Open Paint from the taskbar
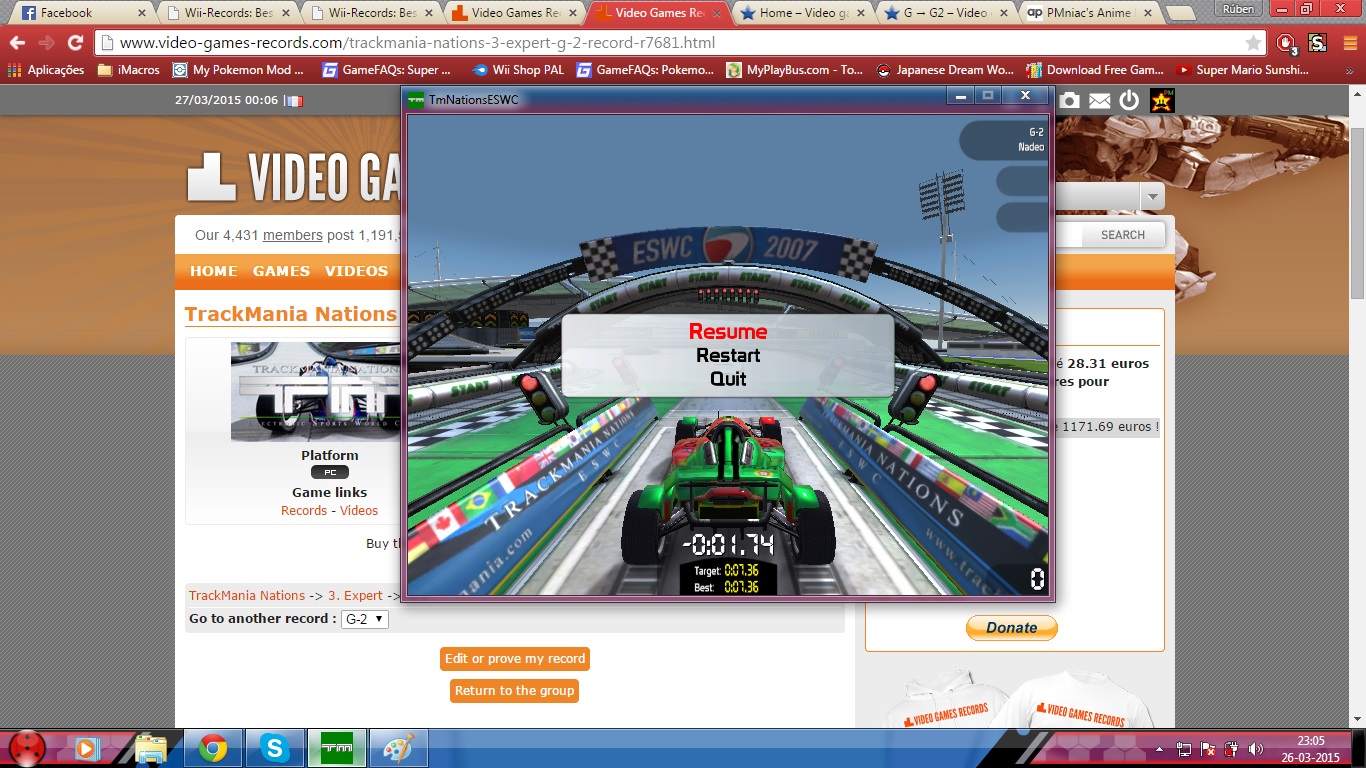This screenshot has height=768, width=1366. (398, 748)
